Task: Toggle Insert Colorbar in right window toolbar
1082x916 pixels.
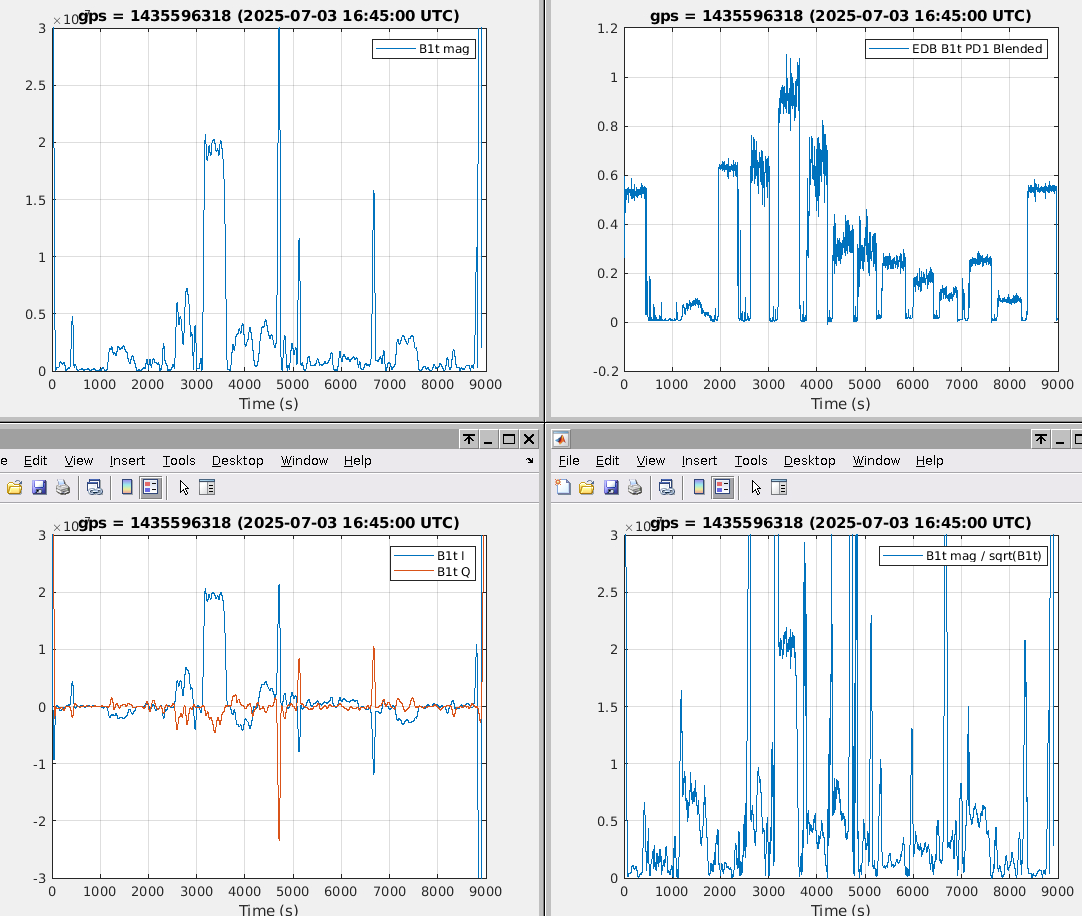Action: point(699,487)
